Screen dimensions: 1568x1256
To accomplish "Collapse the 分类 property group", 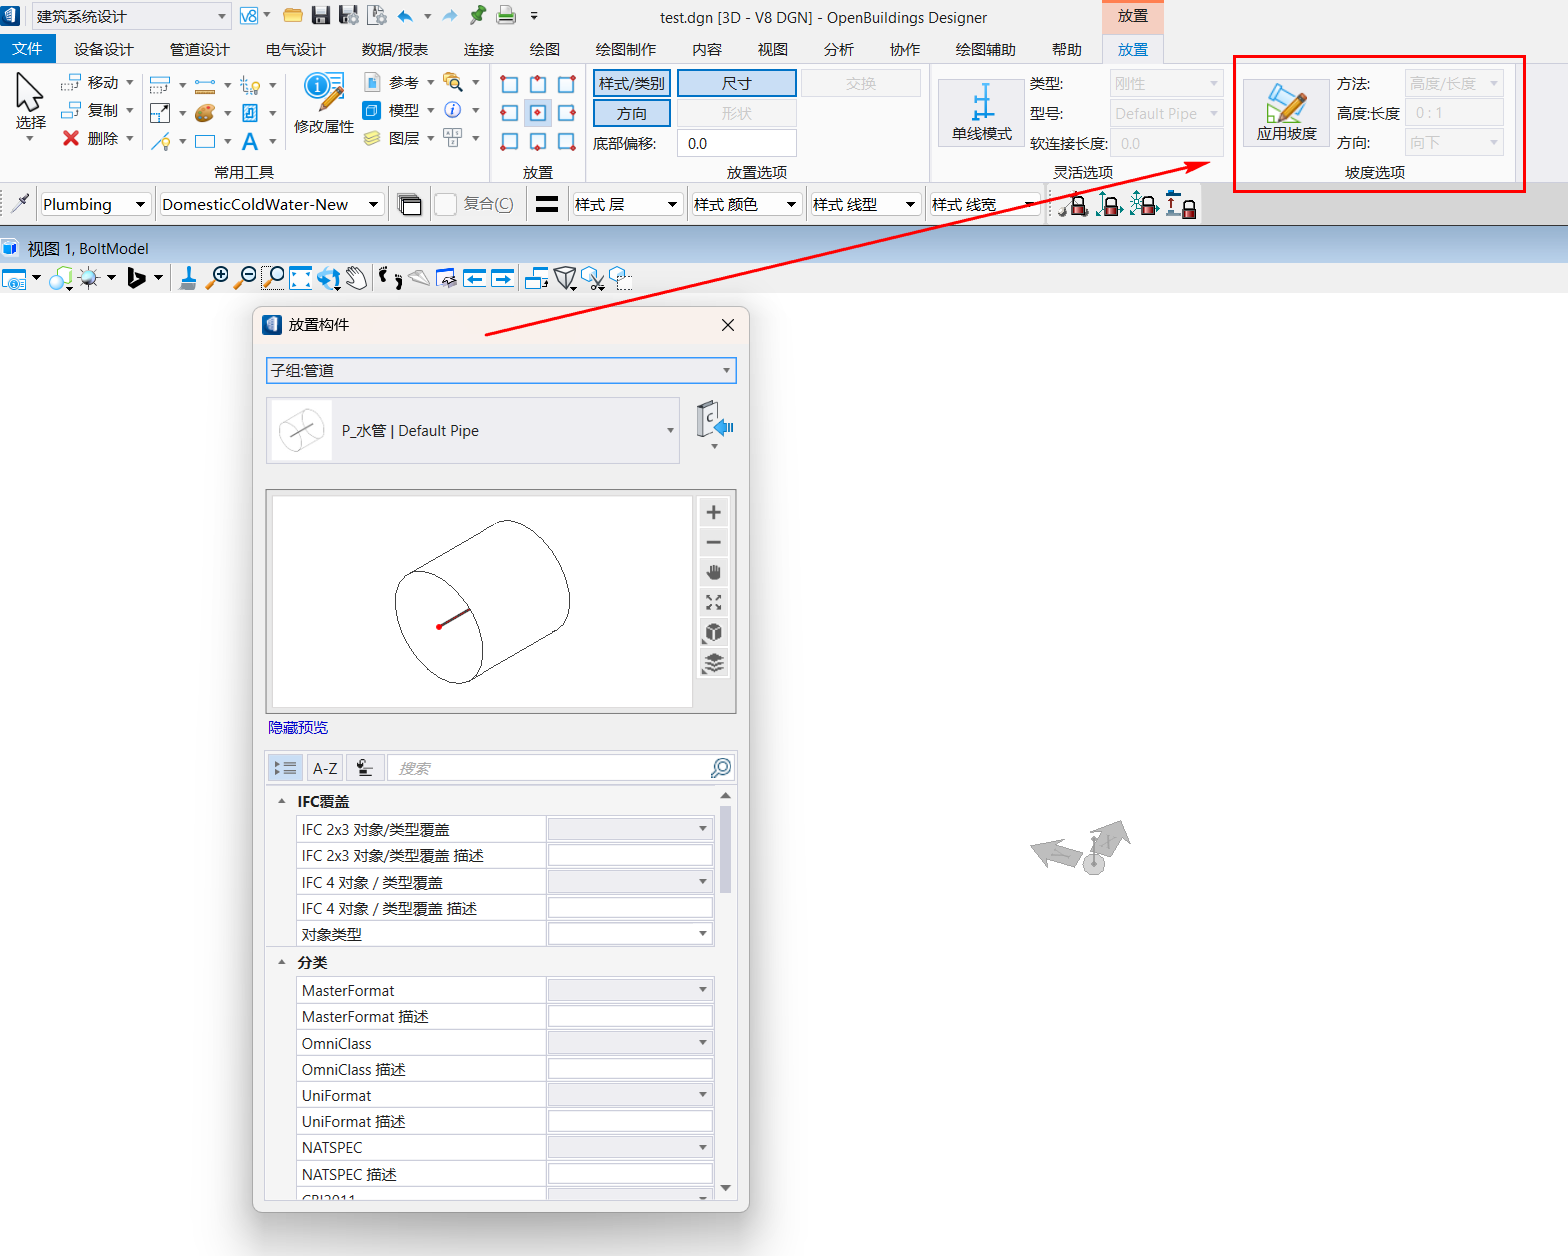I will pos(282,962).
